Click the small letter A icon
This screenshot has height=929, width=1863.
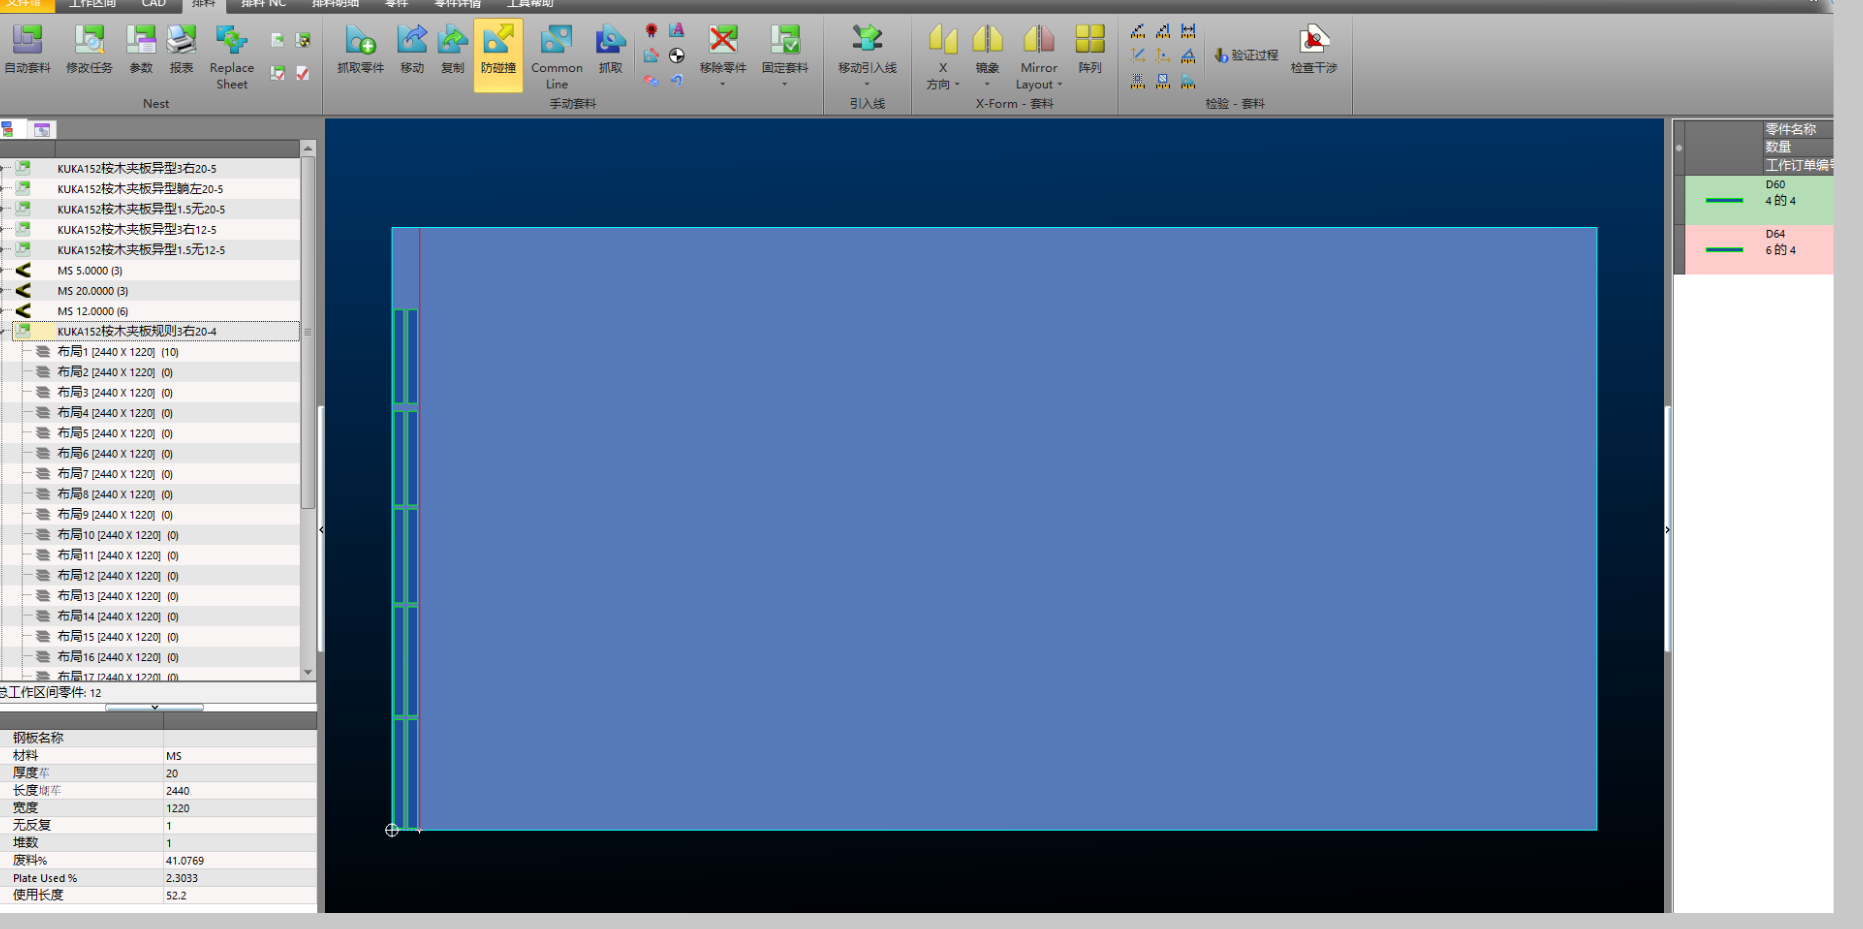677,30
